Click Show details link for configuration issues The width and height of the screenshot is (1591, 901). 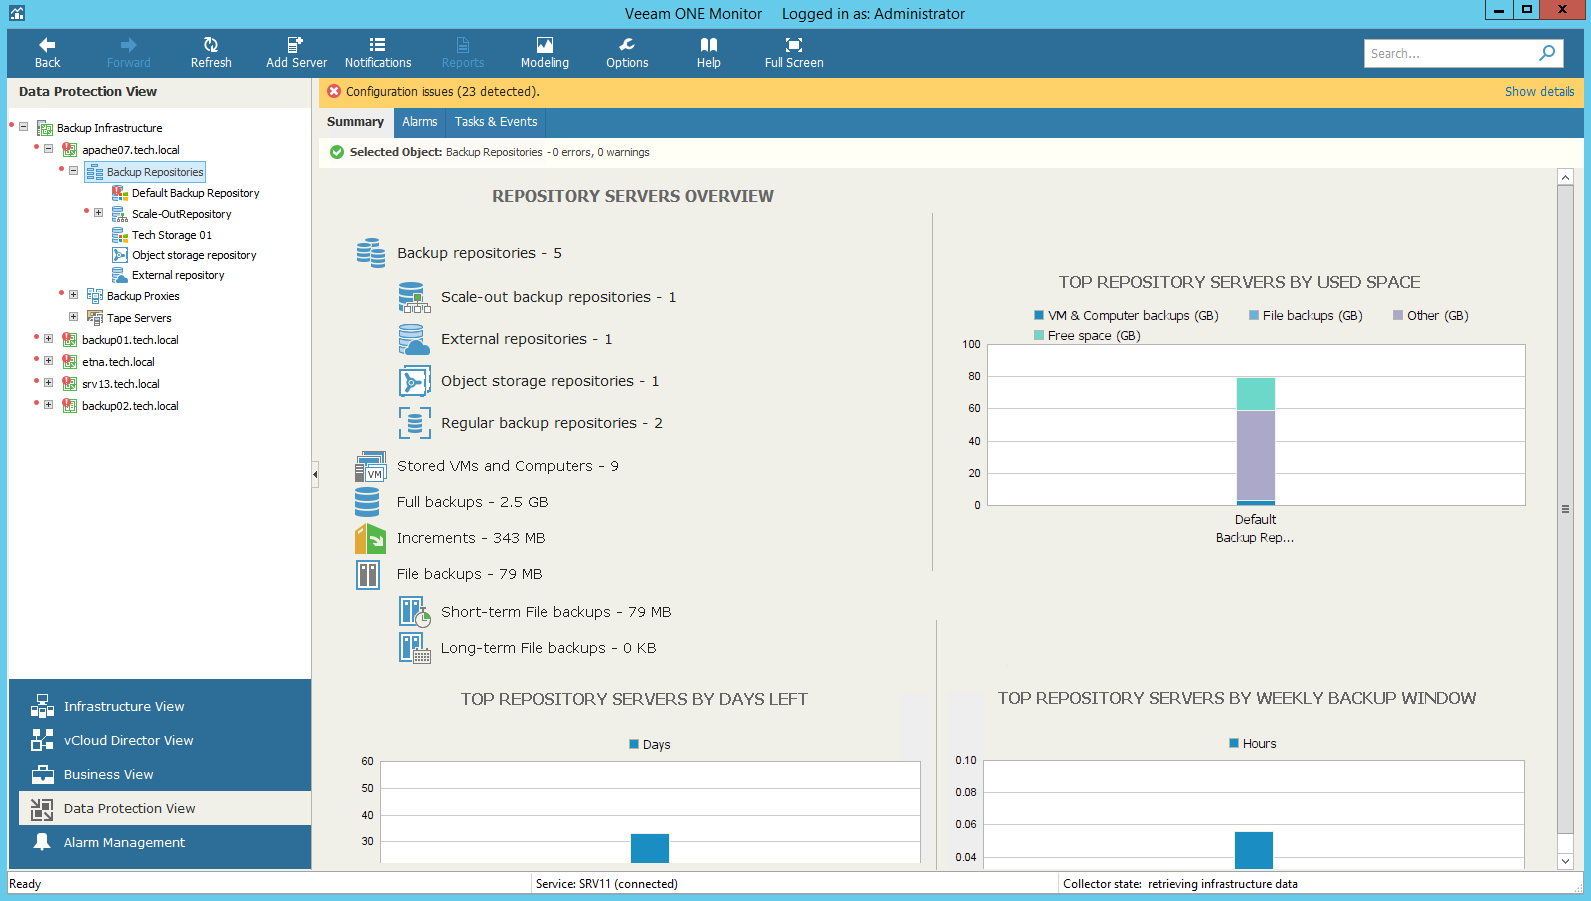[x=1539, y=92]
